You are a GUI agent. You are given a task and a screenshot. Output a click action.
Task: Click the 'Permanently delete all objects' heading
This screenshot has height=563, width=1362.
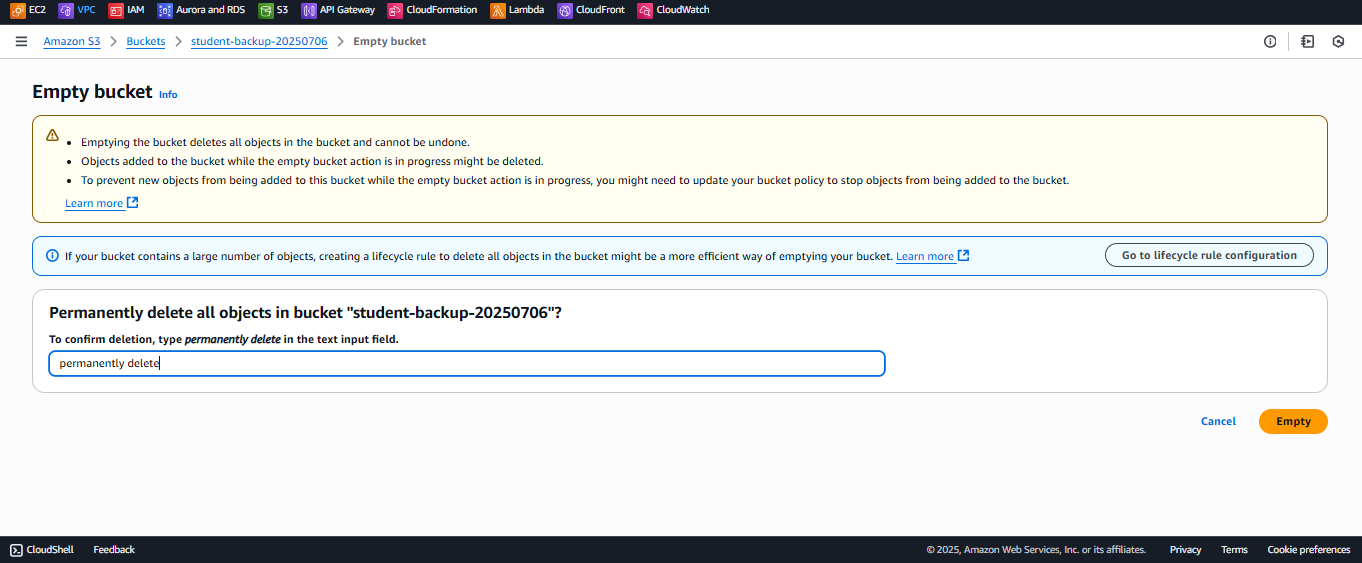[305, 313]
